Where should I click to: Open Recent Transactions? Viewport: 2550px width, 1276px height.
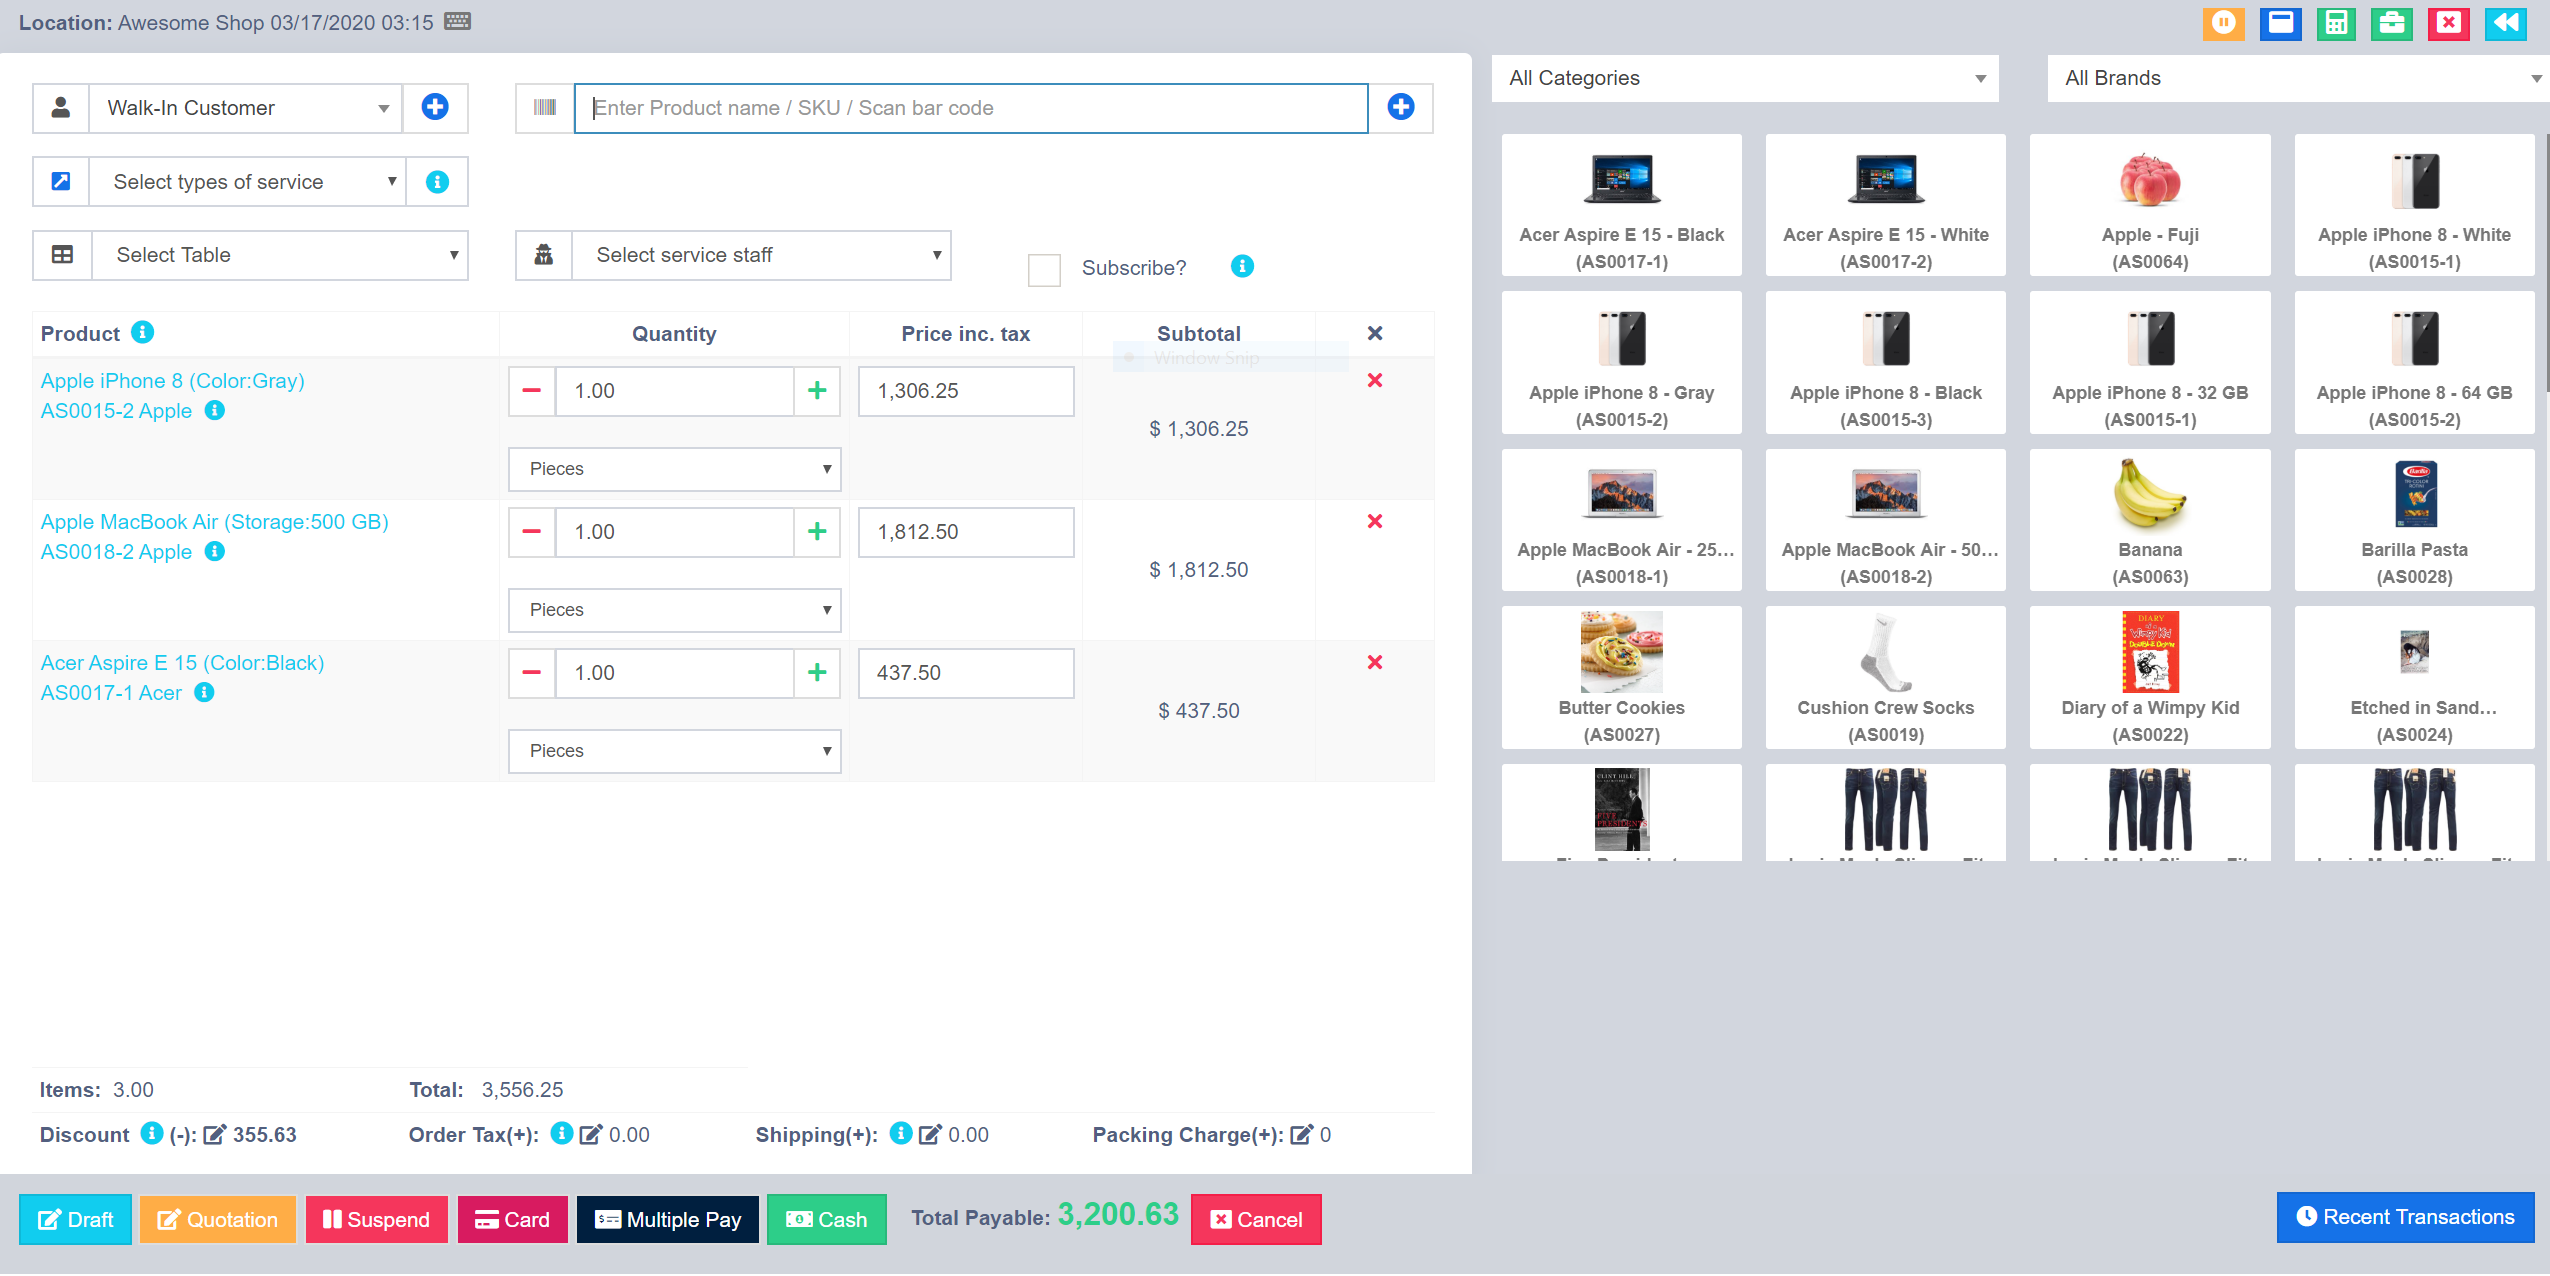click(x=2406, y=1217)
